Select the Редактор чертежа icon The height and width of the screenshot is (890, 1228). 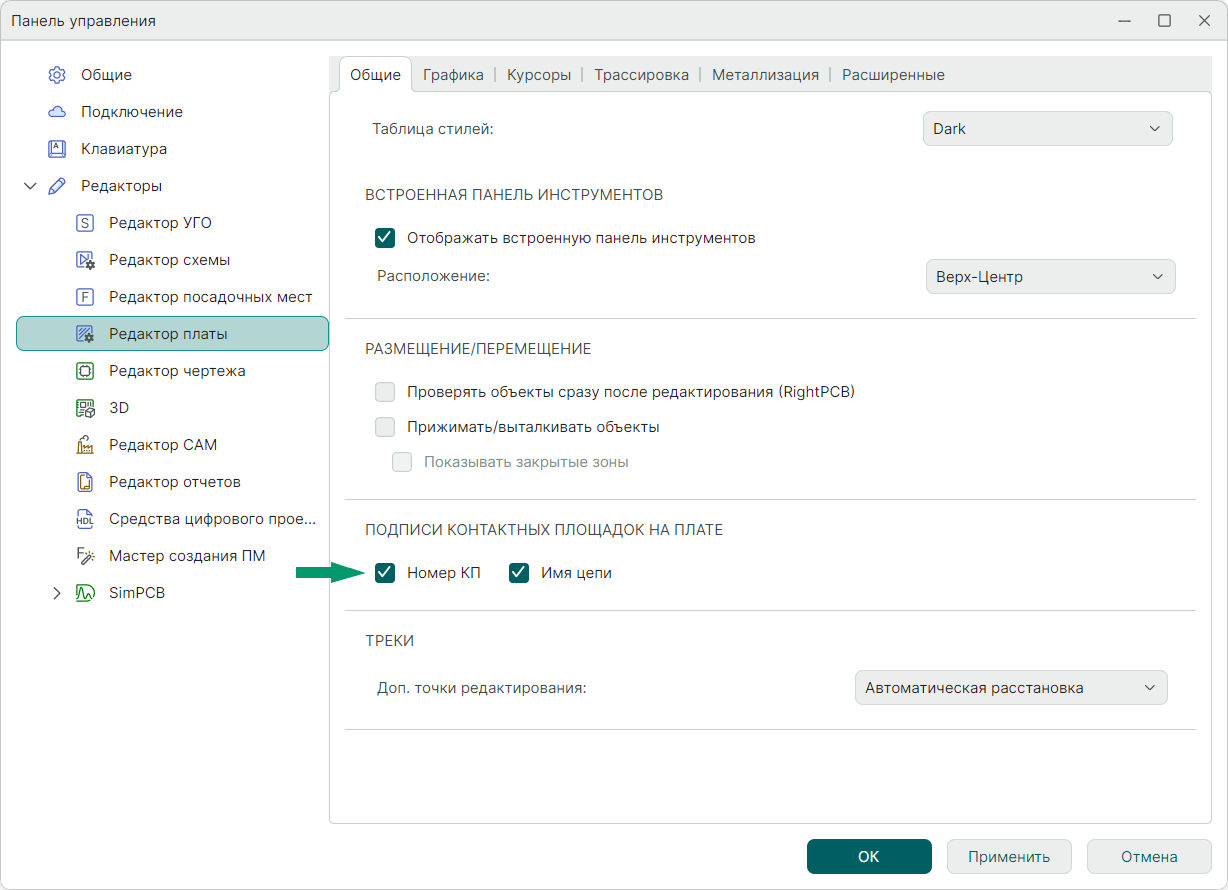(x=85, y=371)
